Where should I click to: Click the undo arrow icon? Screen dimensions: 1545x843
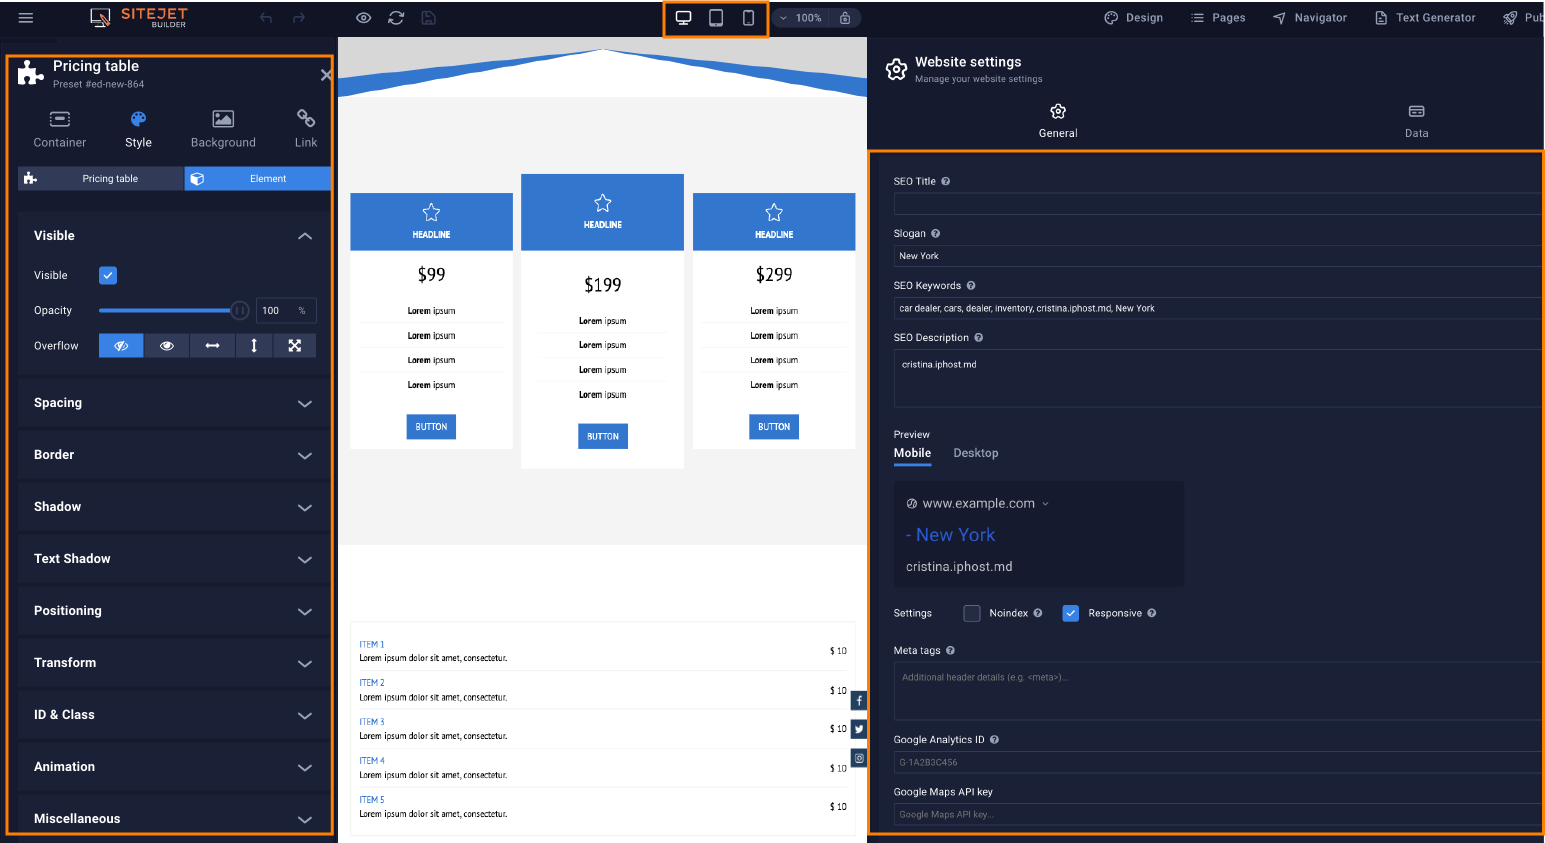click(266, 18)
